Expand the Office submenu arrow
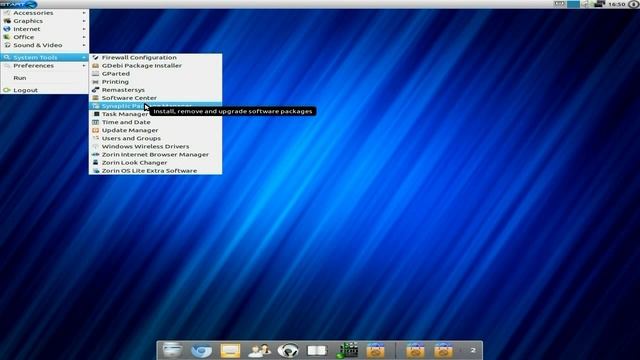Image resolution: width=640 pixels, height=360 pixels. click(84, 37)
